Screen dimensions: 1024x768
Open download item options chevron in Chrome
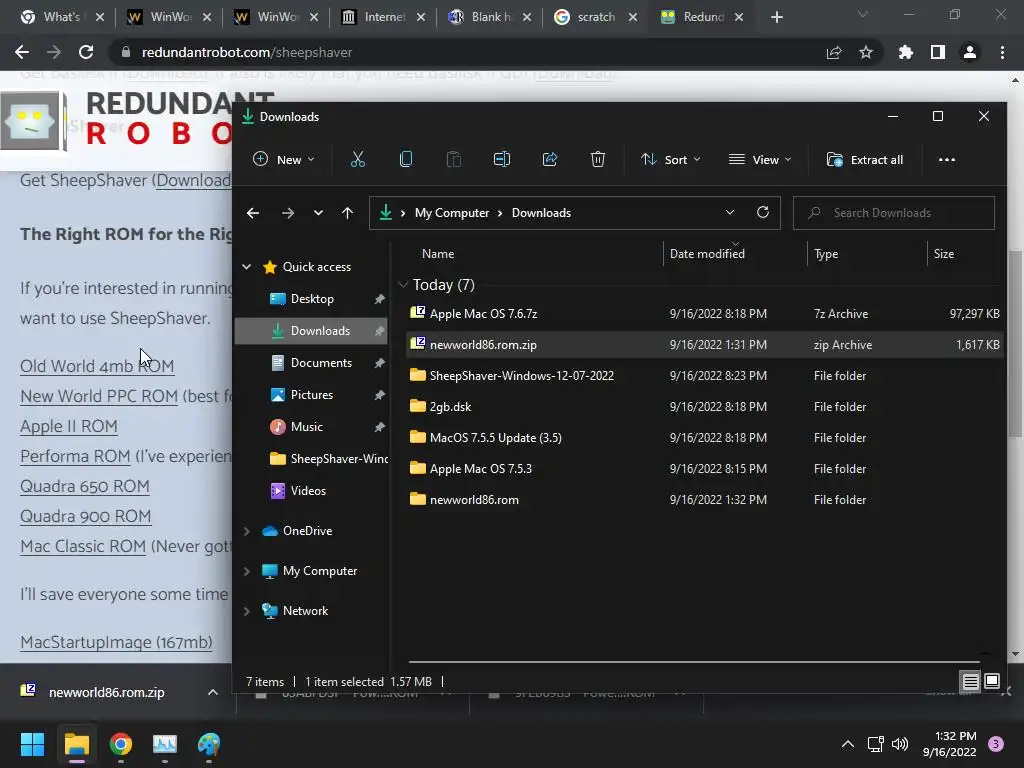click(x=213, y=692)
